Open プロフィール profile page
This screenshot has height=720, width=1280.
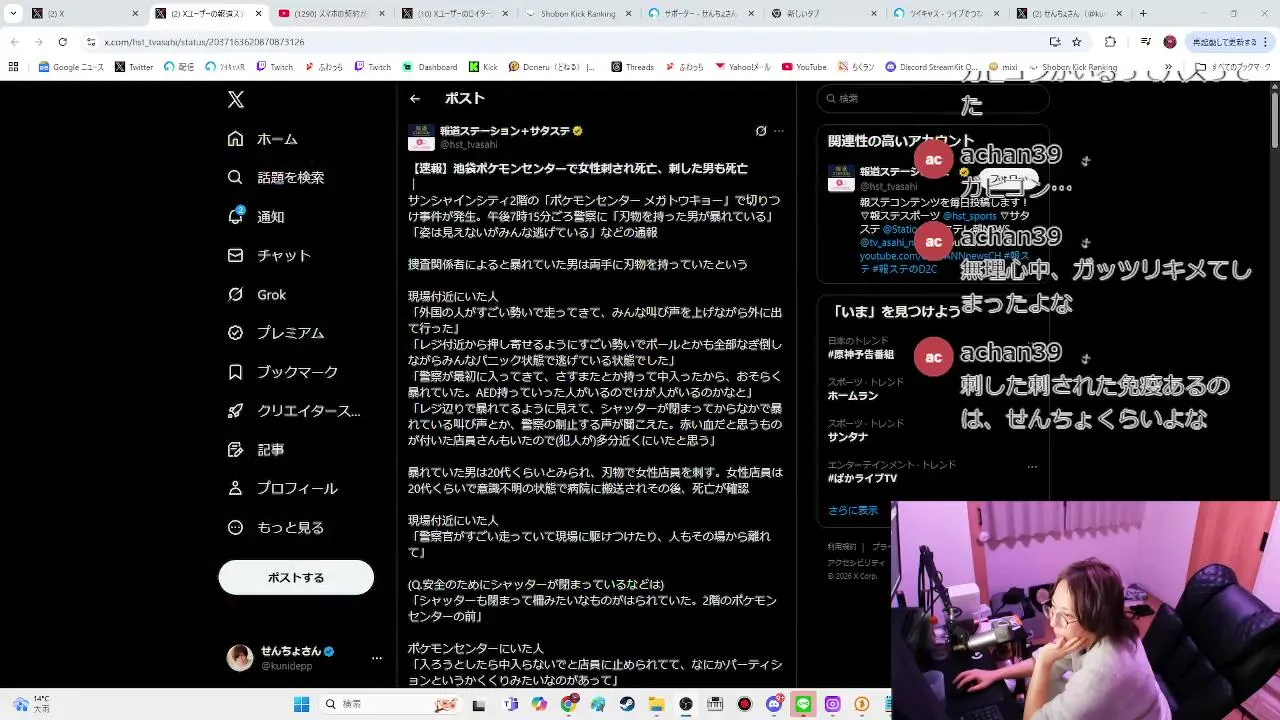283,489
